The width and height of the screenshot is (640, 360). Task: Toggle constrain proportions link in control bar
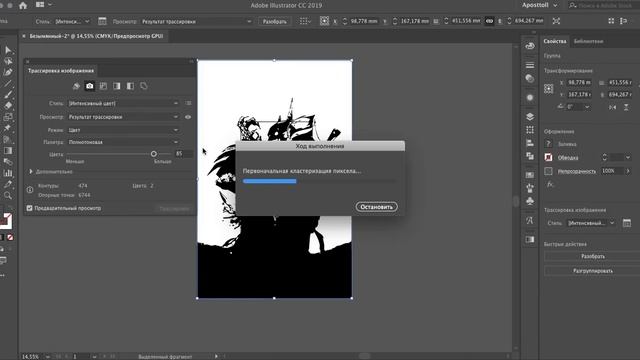coord(489,21)
